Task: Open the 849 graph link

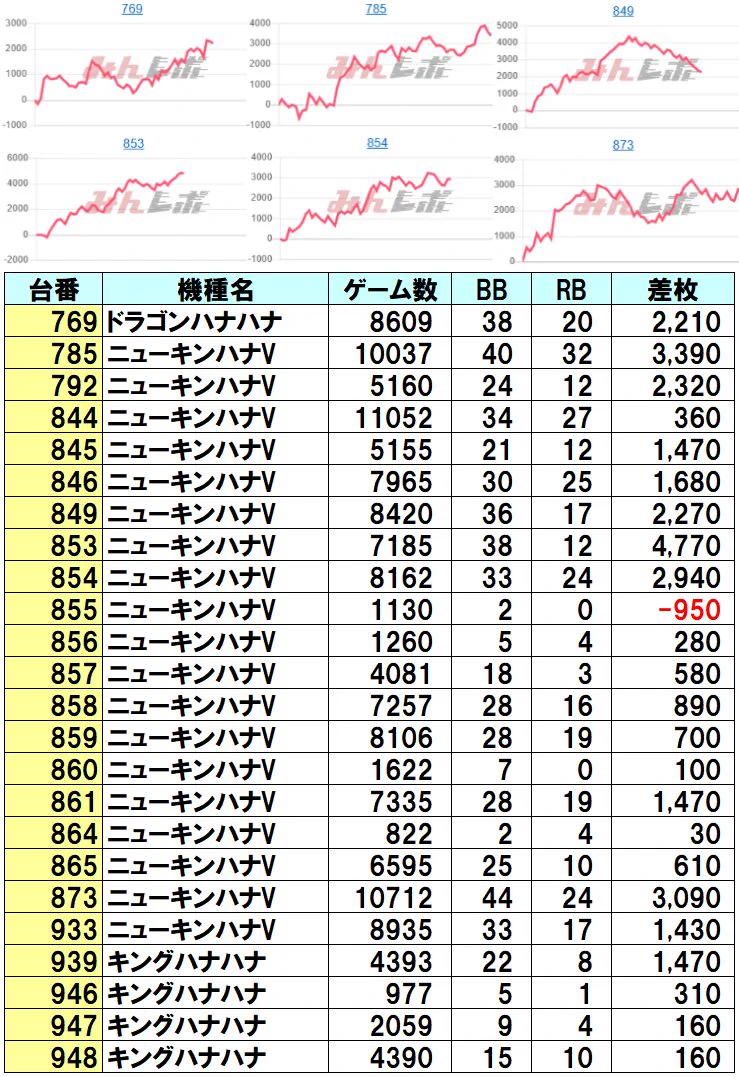Action: point(623,11)
